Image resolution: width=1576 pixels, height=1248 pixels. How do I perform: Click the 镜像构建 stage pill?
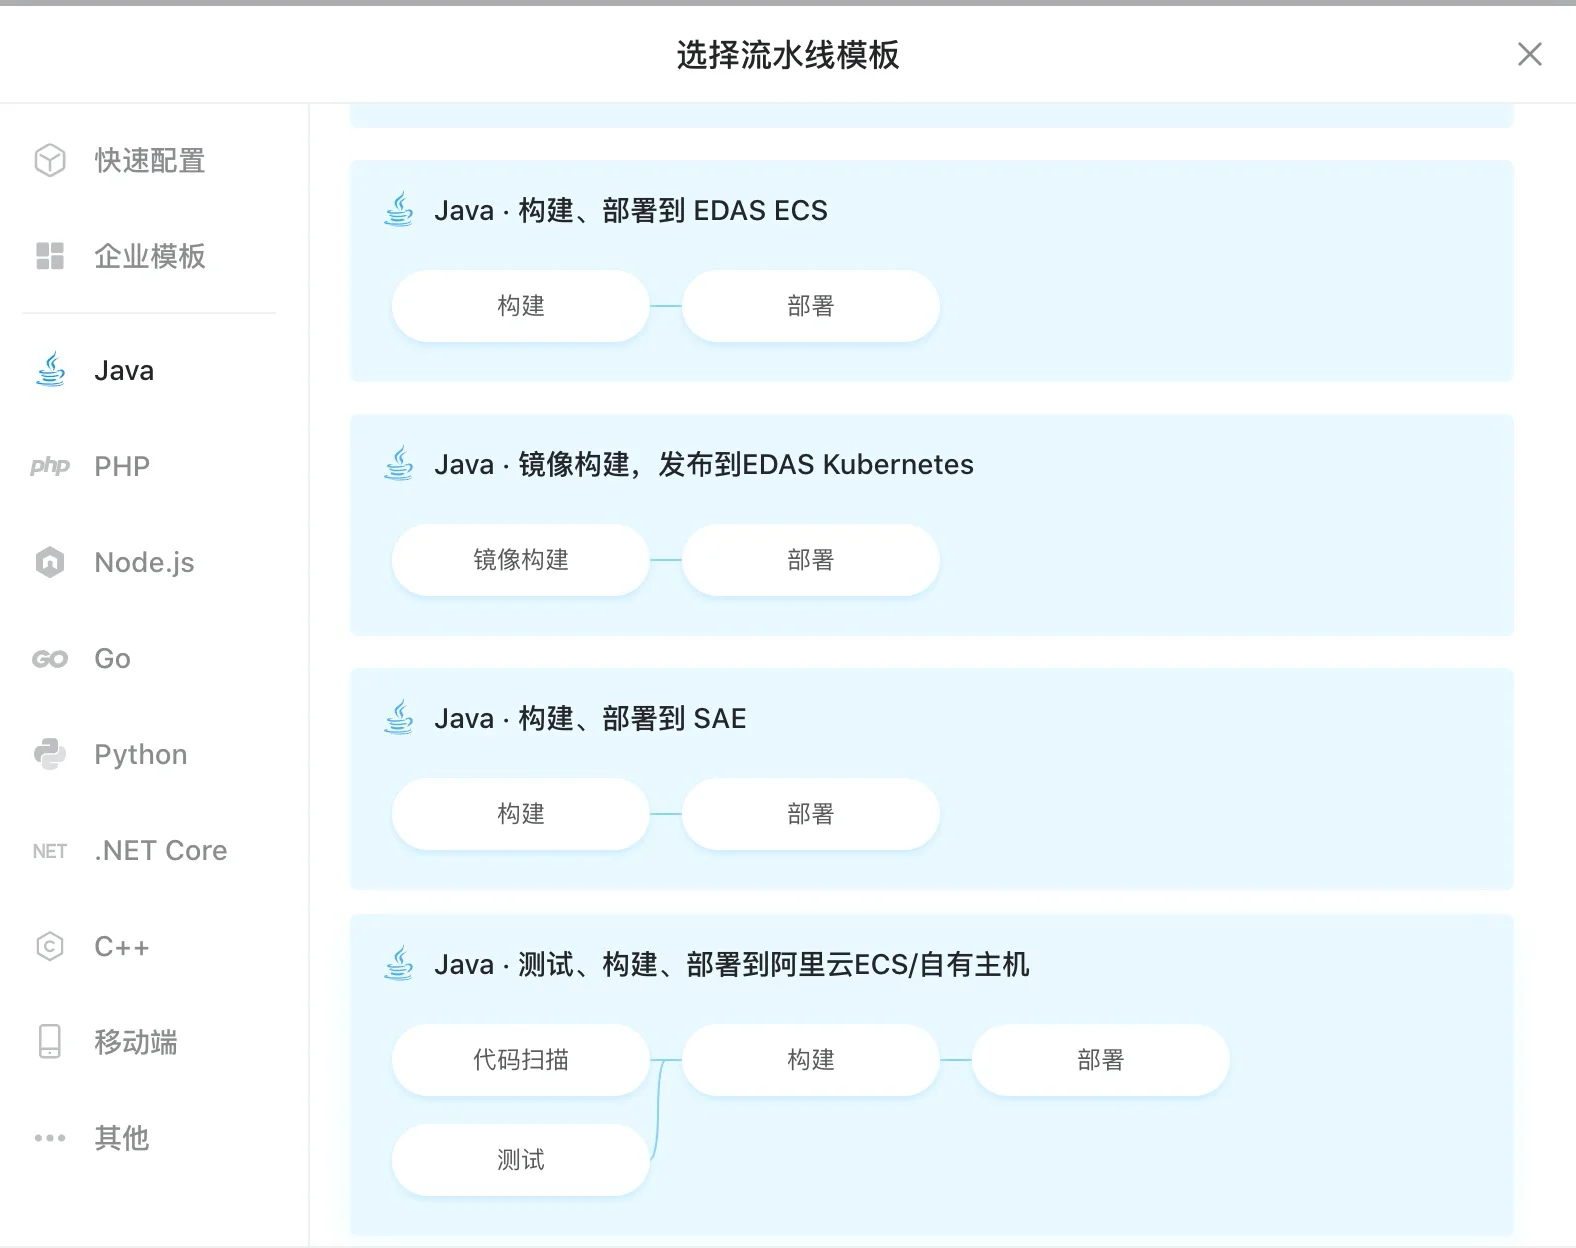(x=520, y=560)
